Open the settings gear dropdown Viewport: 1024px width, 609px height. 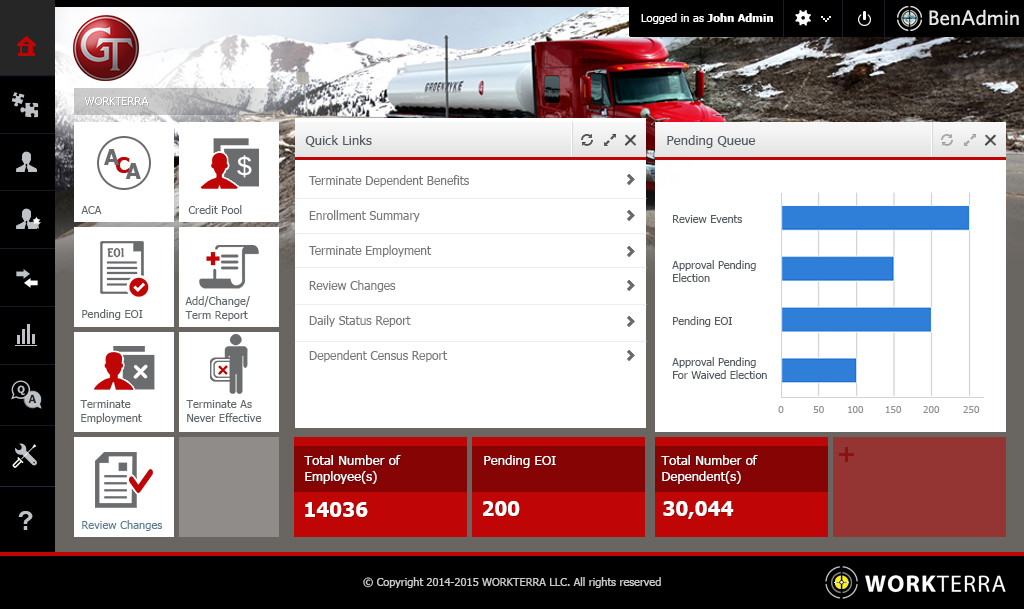tap(812, 18)
